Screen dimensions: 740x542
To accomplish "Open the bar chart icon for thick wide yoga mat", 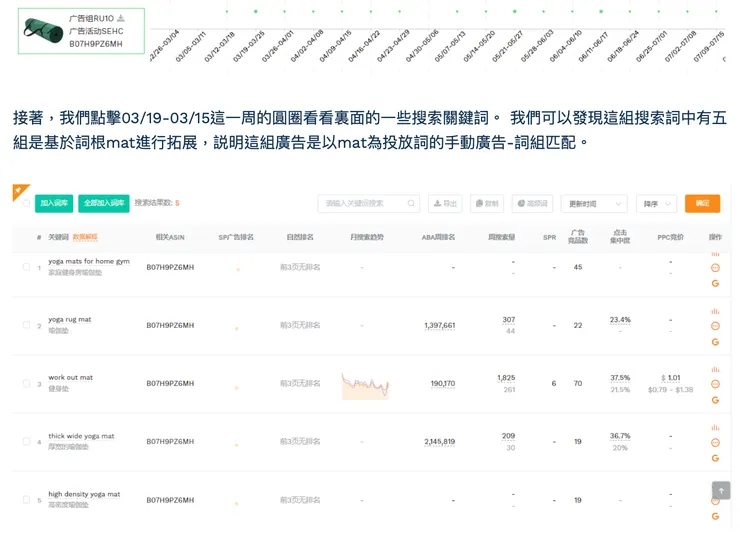I will click(715, 427).
